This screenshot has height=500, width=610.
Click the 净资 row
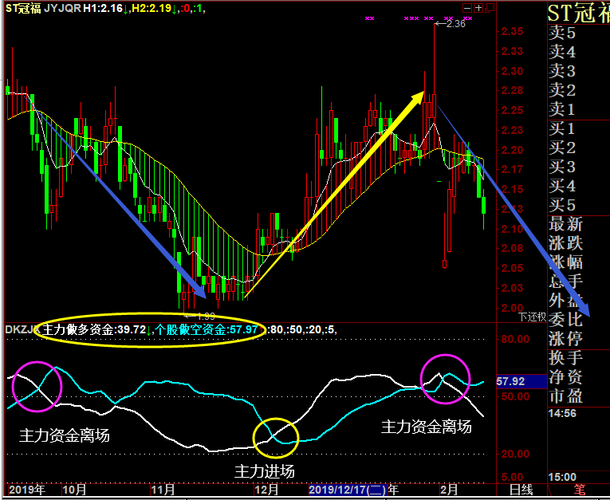tap(578, 377)
